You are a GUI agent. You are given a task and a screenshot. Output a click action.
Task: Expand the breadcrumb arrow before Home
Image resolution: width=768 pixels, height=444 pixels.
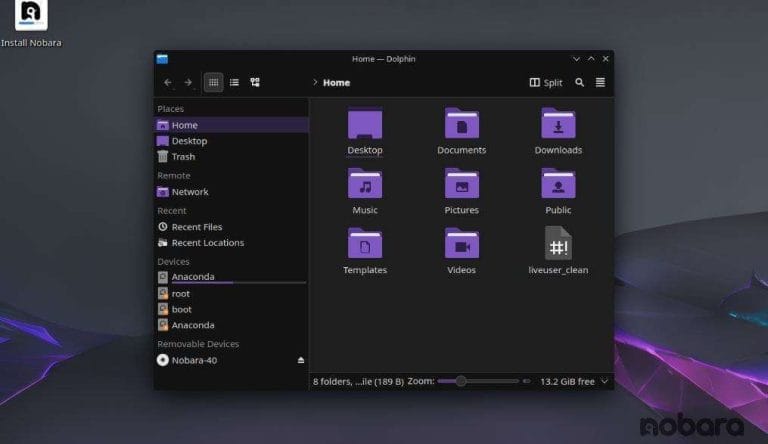coord(315,82)
